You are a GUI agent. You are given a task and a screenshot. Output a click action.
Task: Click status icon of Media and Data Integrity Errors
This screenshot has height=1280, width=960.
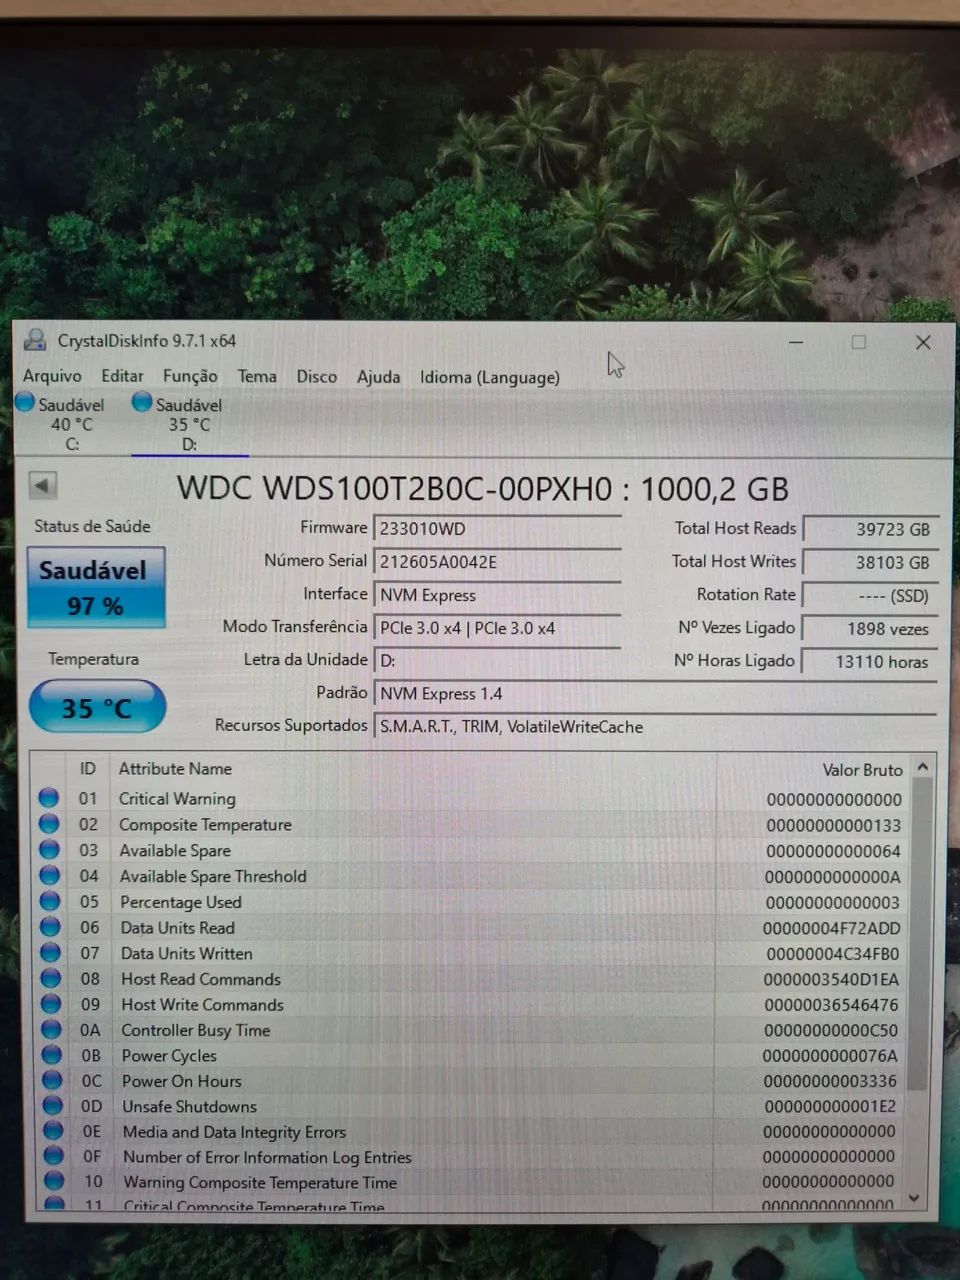pos(54,1131)
